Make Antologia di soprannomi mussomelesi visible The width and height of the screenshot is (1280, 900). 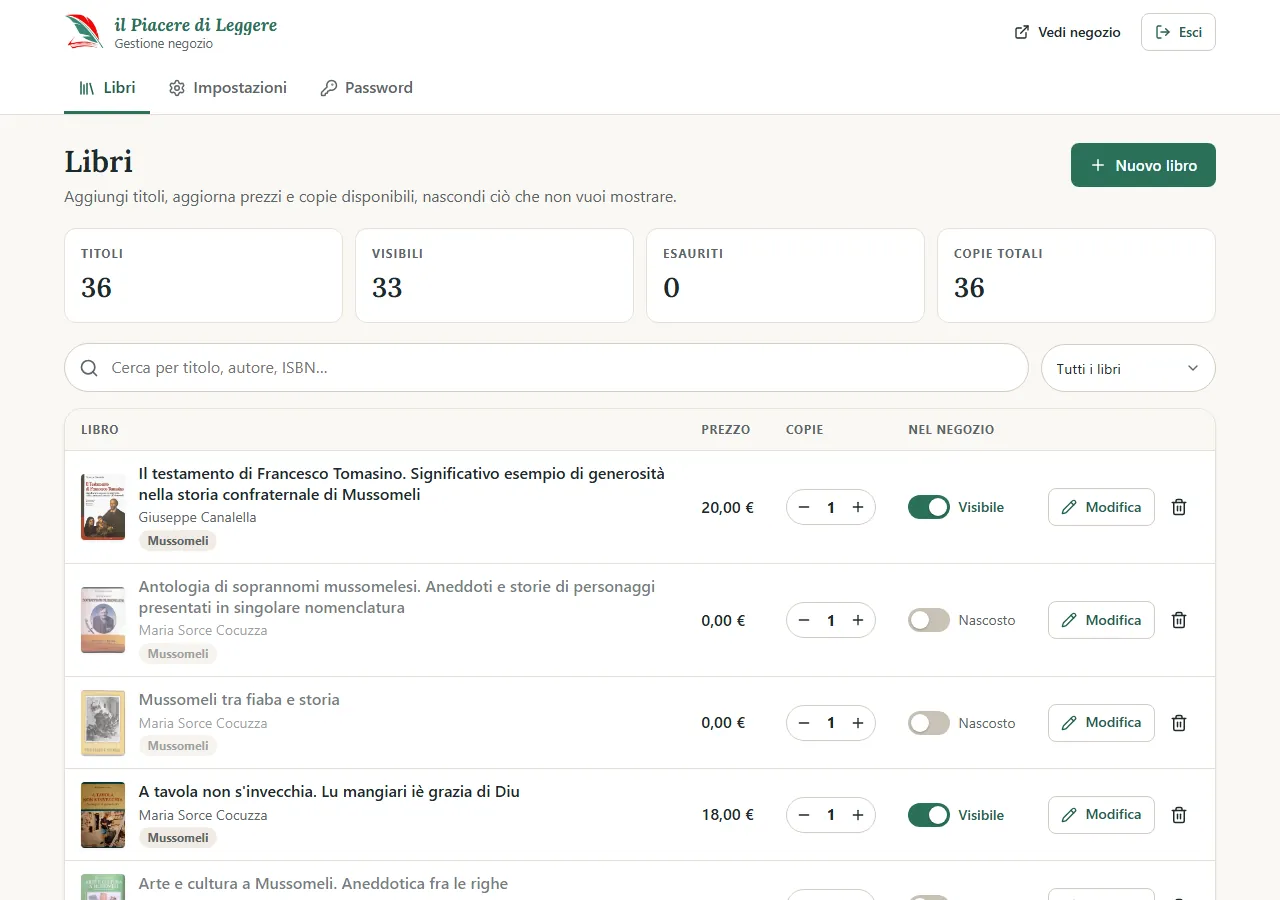coord(929,620)
